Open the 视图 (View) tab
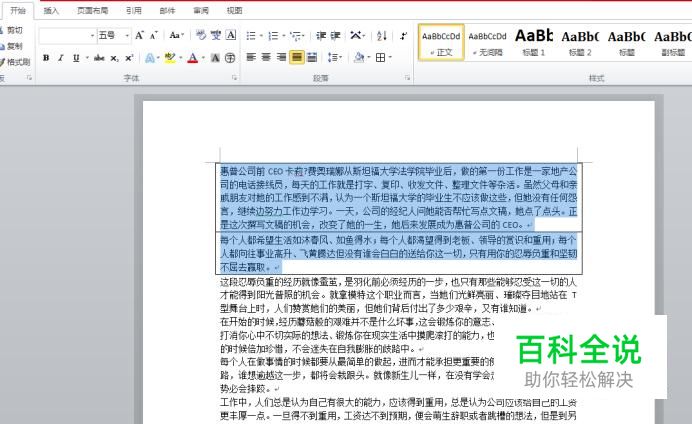This screenshot has height=424, width=692. tap(234, 10)
